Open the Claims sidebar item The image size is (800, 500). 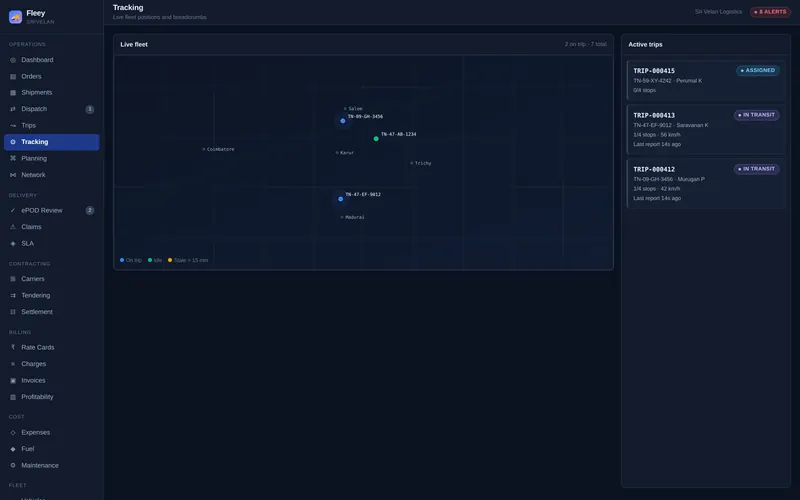tap(52, 227)
